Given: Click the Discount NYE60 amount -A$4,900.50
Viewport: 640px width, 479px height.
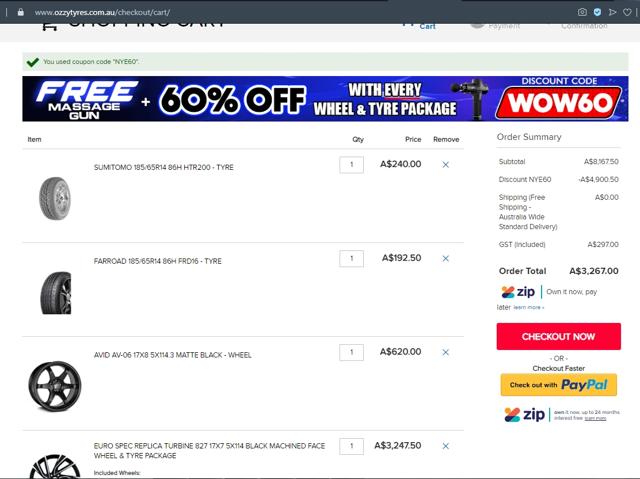Looking at the screenshot, I should pos(599,180).
